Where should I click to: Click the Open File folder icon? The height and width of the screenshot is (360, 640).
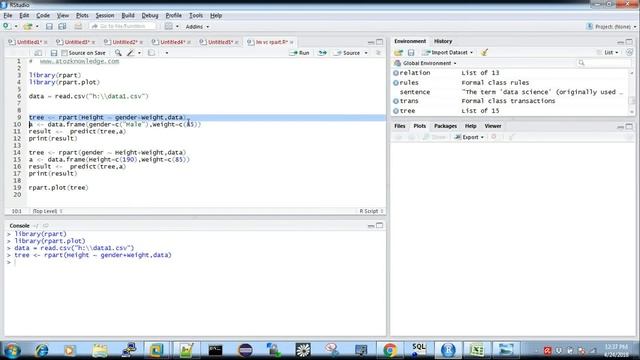coord(28,27)
